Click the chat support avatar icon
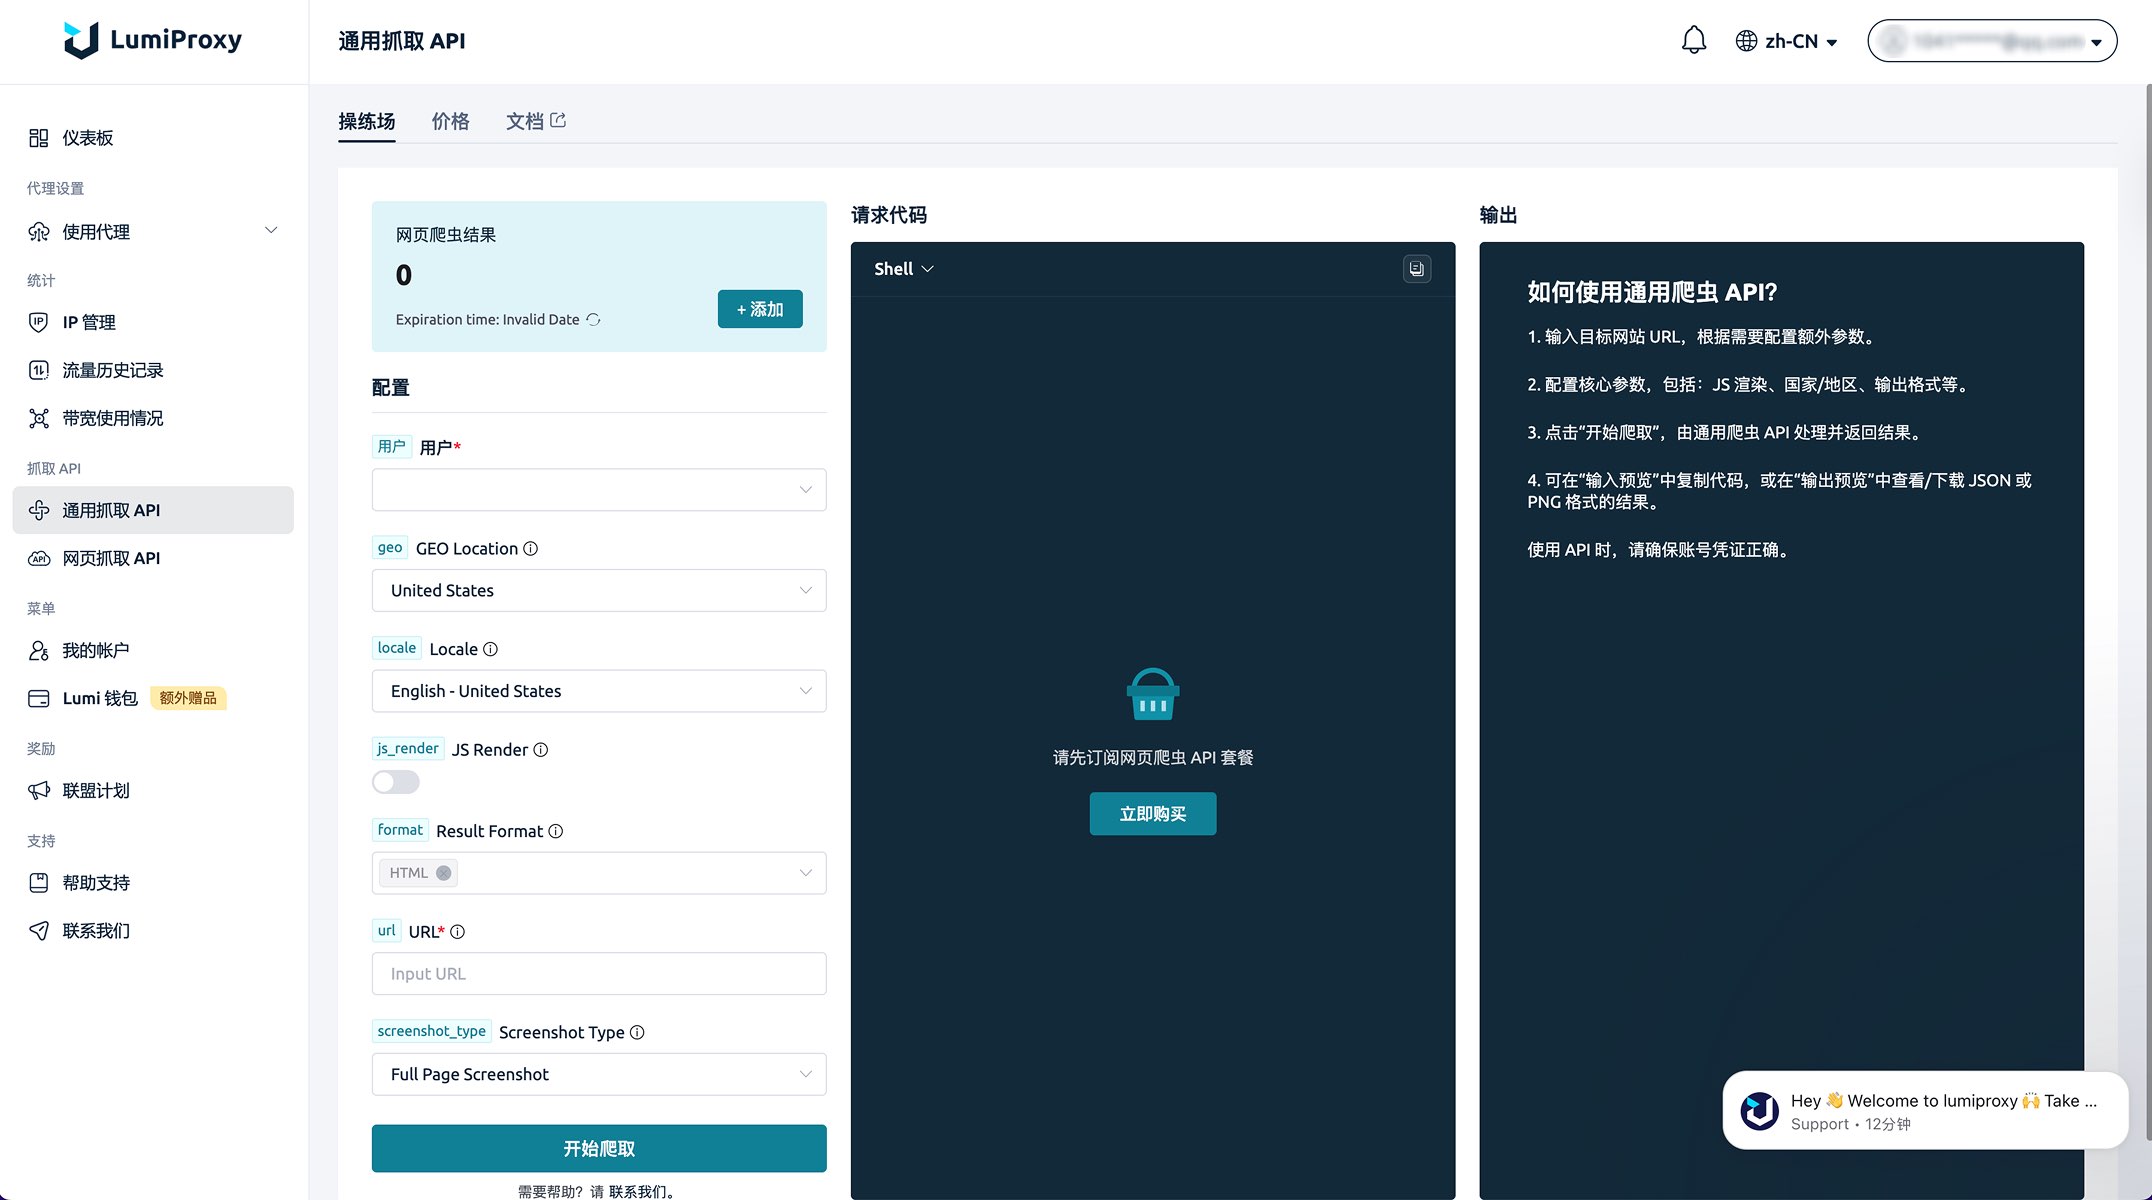Image resolution: width=2152 pixels, height=1200 pixels. pos(1759,1110)
